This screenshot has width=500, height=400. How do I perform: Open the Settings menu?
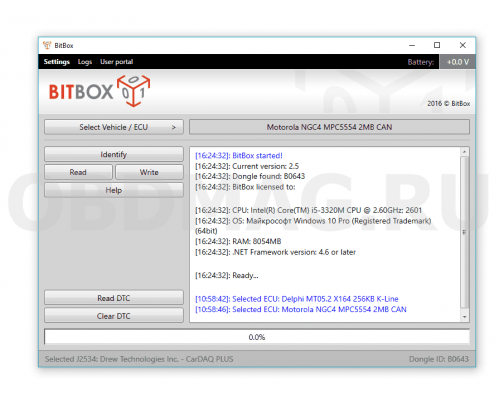point(57,62)
